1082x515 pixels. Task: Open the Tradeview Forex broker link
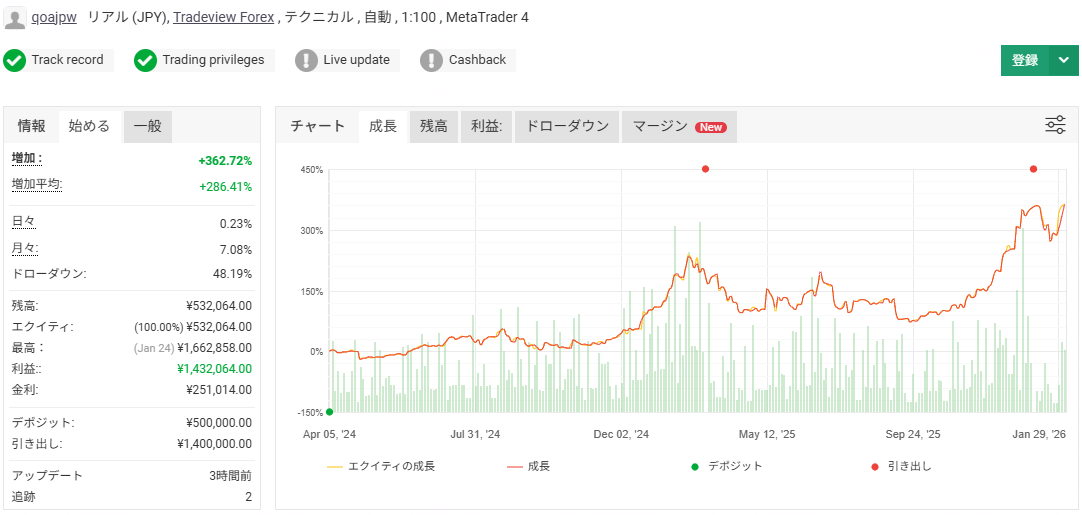tap(223, 17)
